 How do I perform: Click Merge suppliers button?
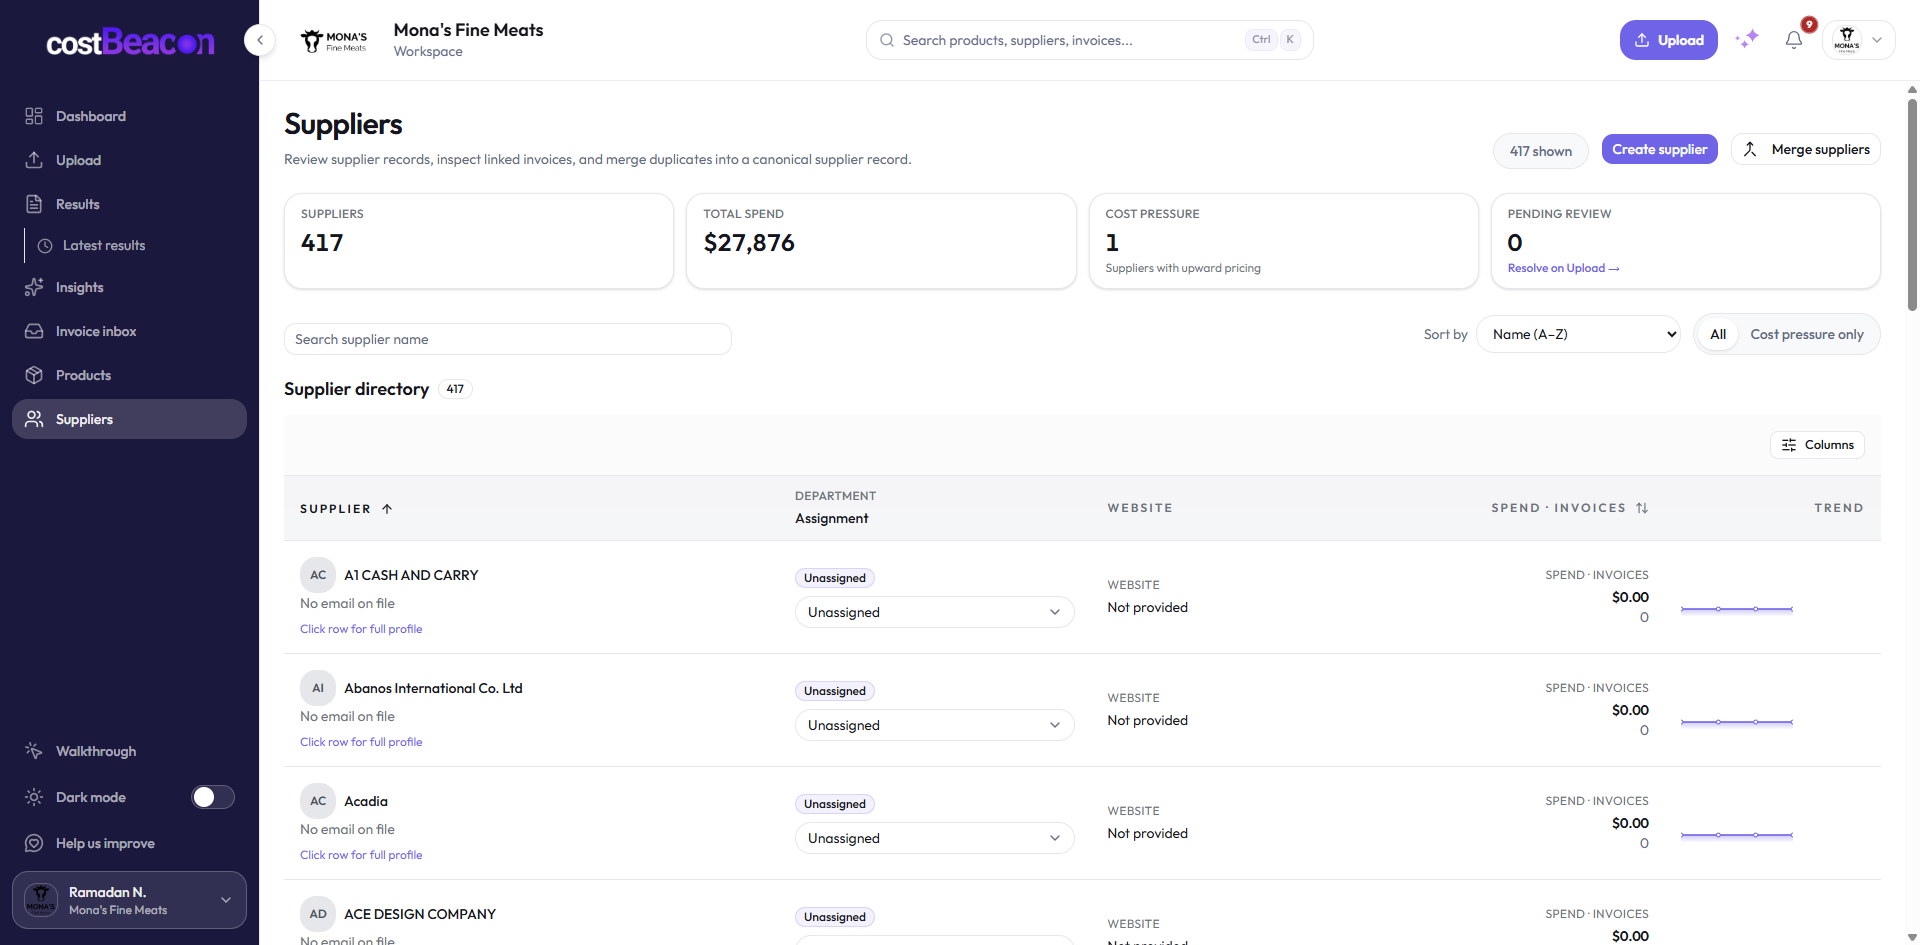[x=1806, y=149]
